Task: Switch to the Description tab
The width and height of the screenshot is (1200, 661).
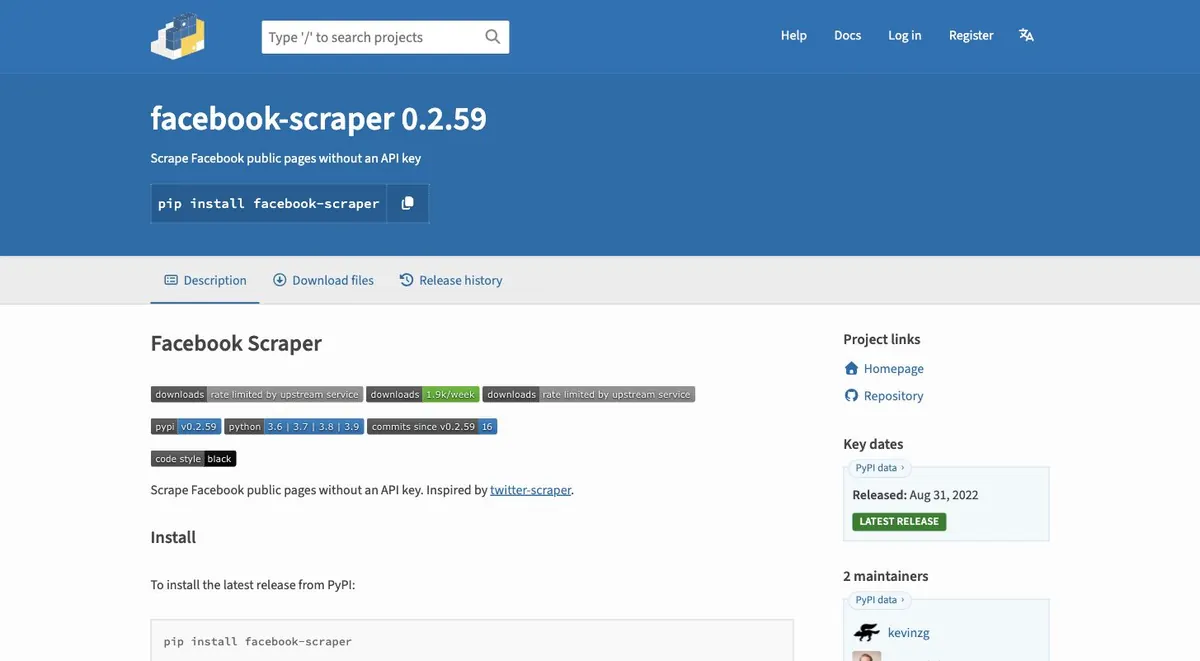Action: coord(205,280)
